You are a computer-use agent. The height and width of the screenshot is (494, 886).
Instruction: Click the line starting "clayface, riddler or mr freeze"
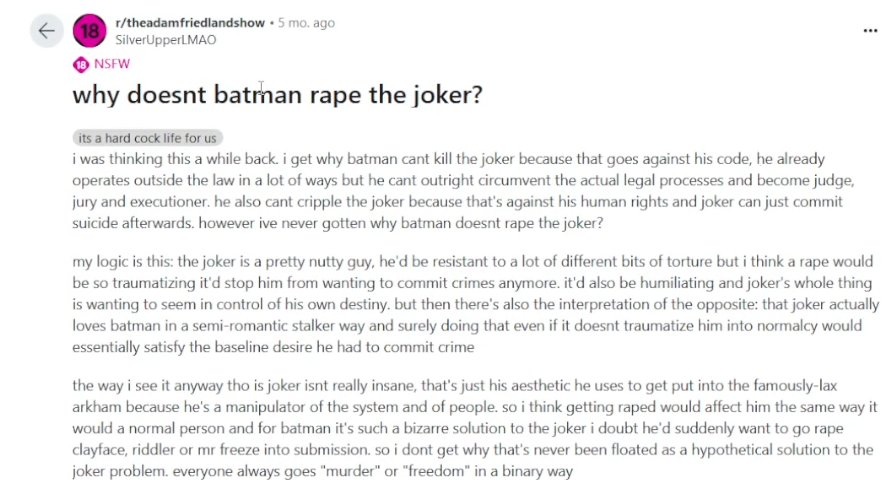point(473,450)
